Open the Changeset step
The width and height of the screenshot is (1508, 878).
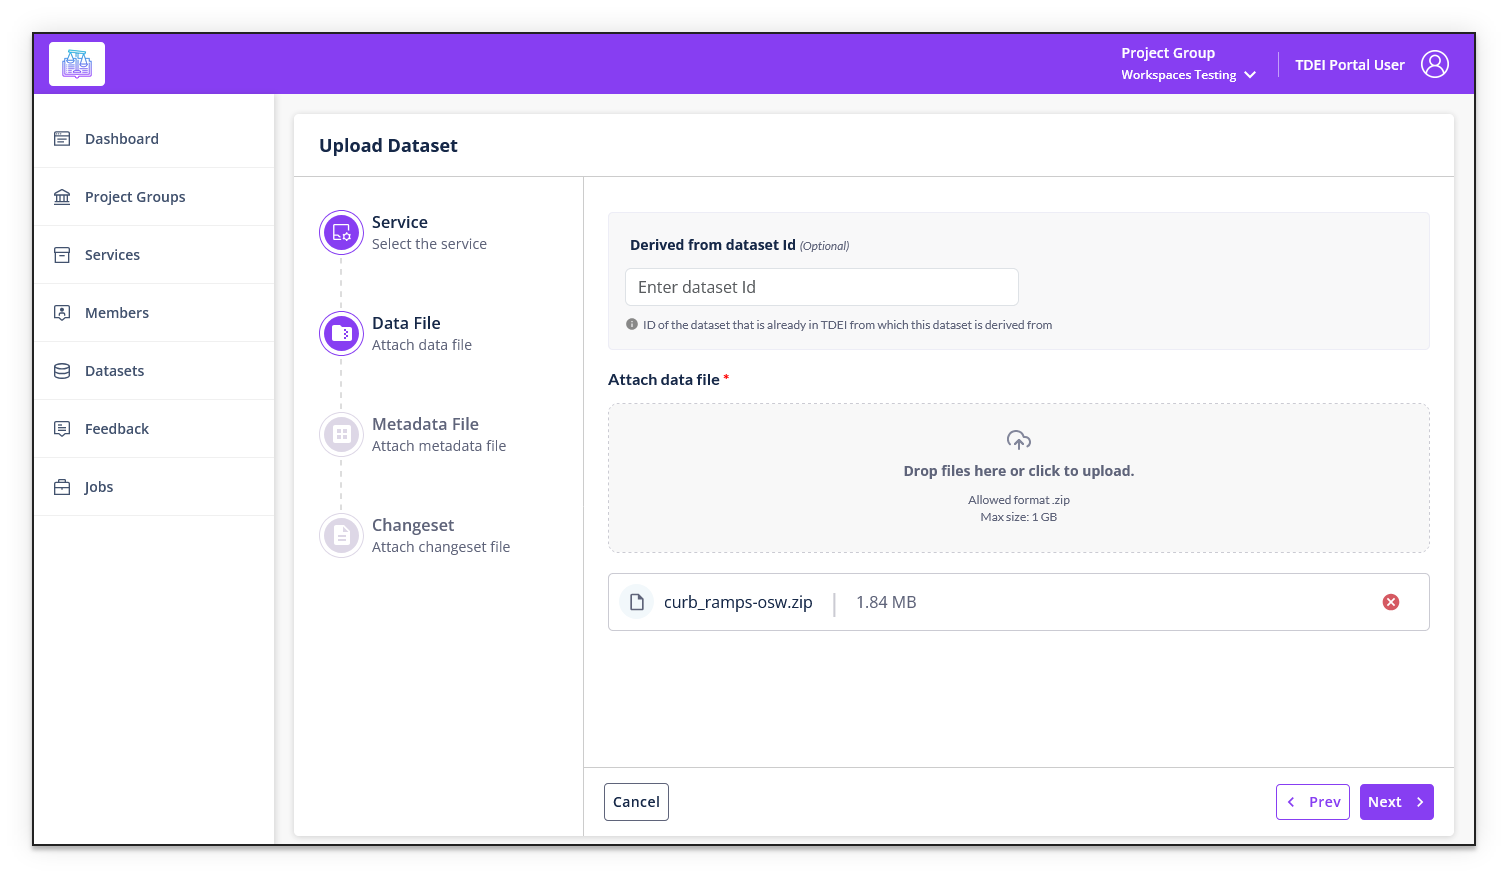[341, 535]
